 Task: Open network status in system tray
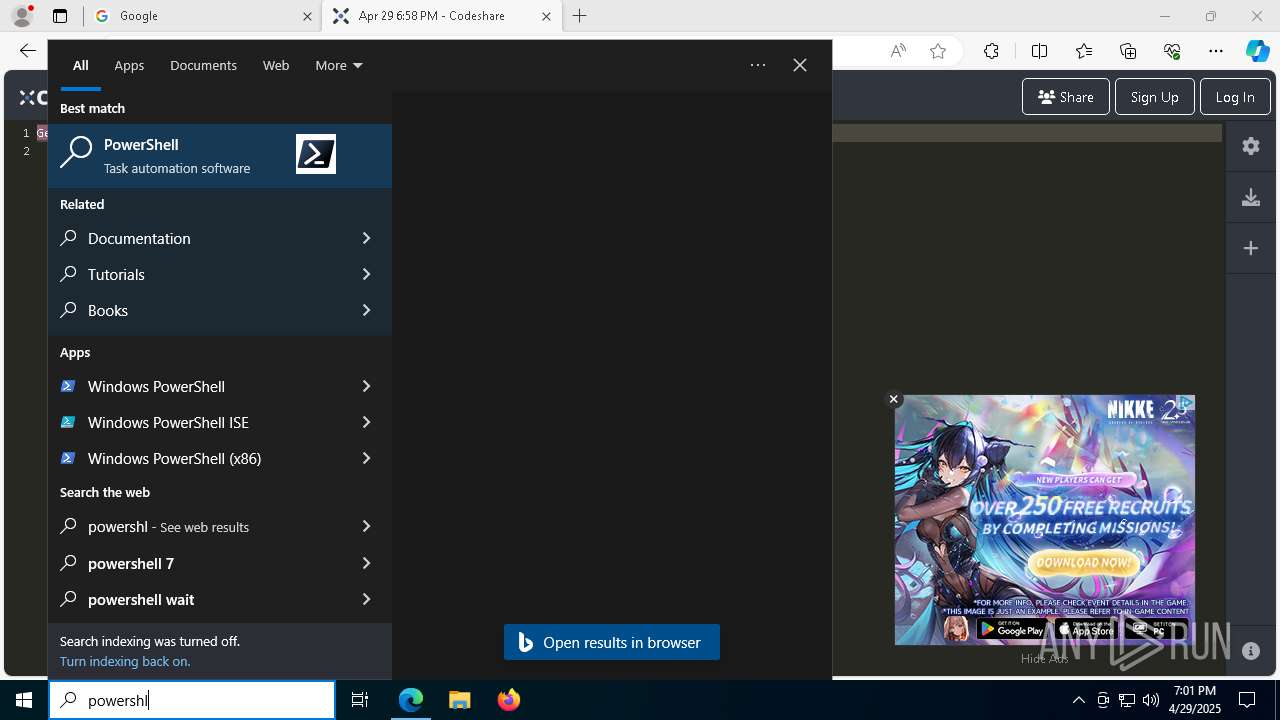[1127, 700]
